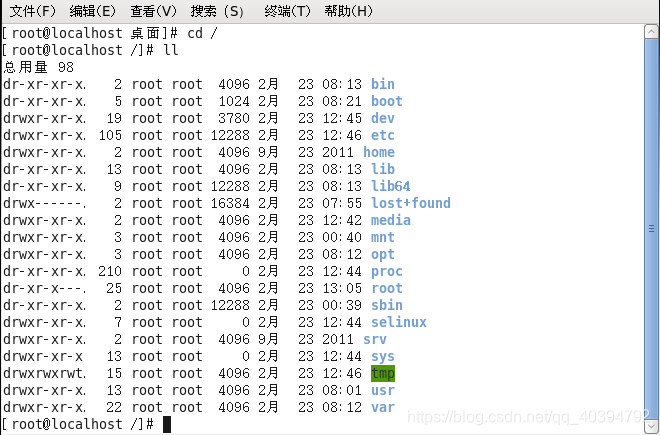Open the 文件(F) menu
The width and height of the screenshot is (660, 435).
click(32, 11)
